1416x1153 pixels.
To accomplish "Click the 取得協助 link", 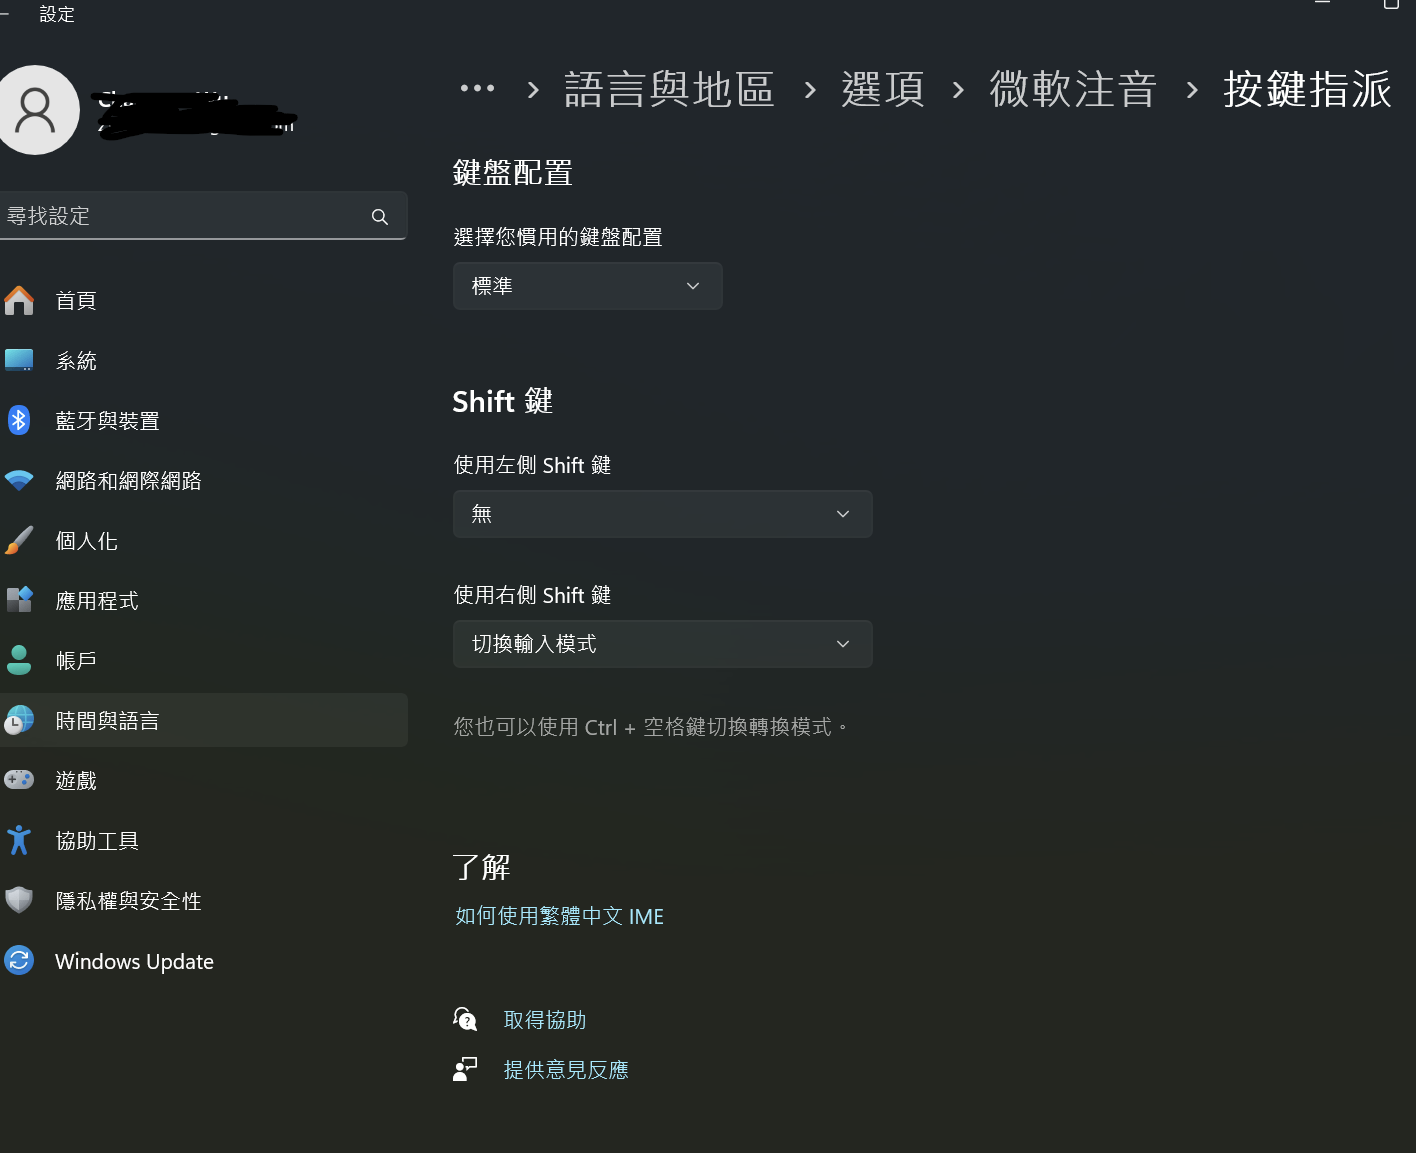I will 545,1020.
